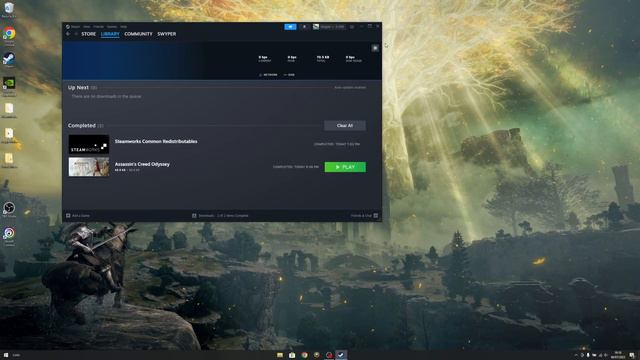Screen dimensions: 640x360
Task: Open the notifications bell
Action: (x=304, y=27)
